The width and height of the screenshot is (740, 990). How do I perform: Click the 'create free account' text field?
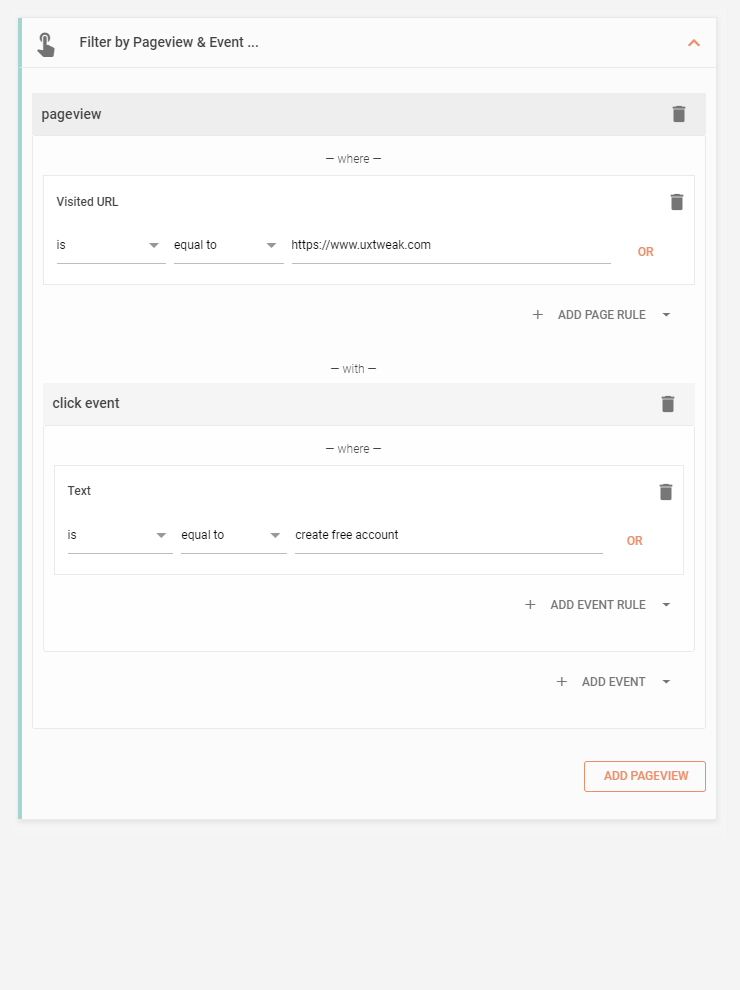tap(449, 535)
